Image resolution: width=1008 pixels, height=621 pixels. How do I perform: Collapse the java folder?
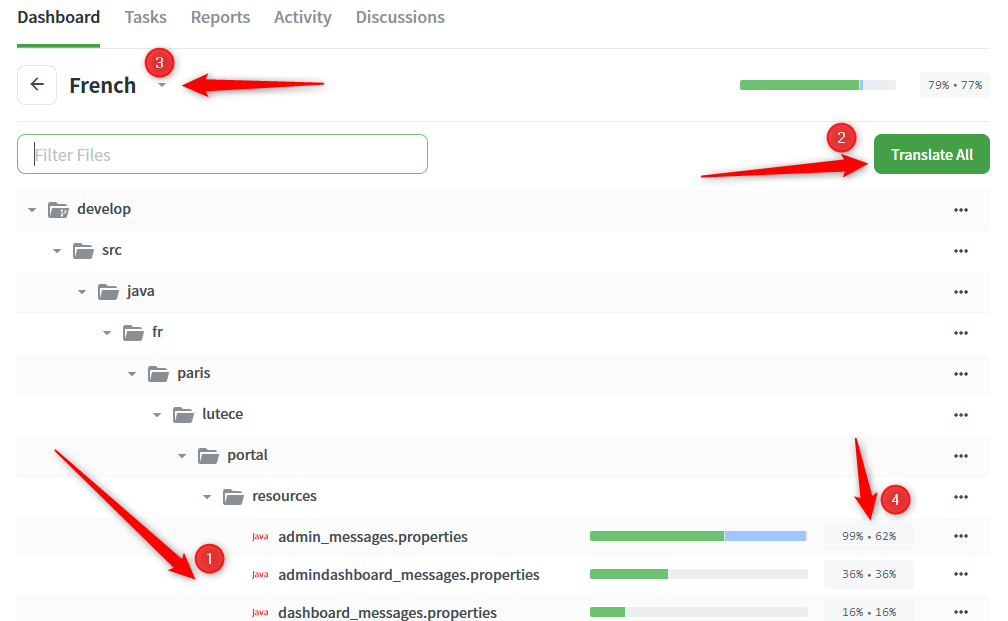coord(82,291)
